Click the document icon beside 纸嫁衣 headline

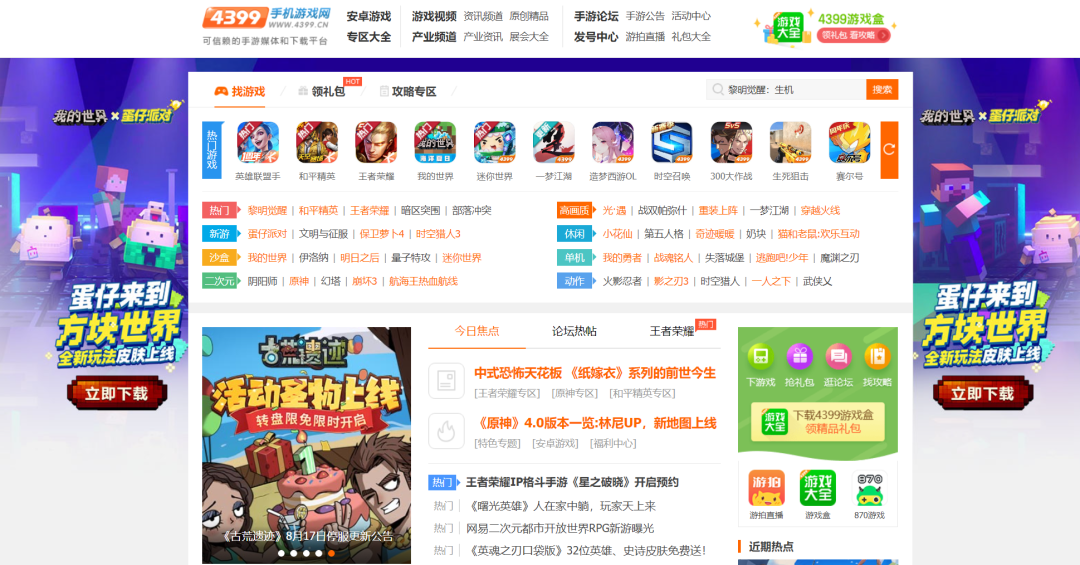coord(446,380)
